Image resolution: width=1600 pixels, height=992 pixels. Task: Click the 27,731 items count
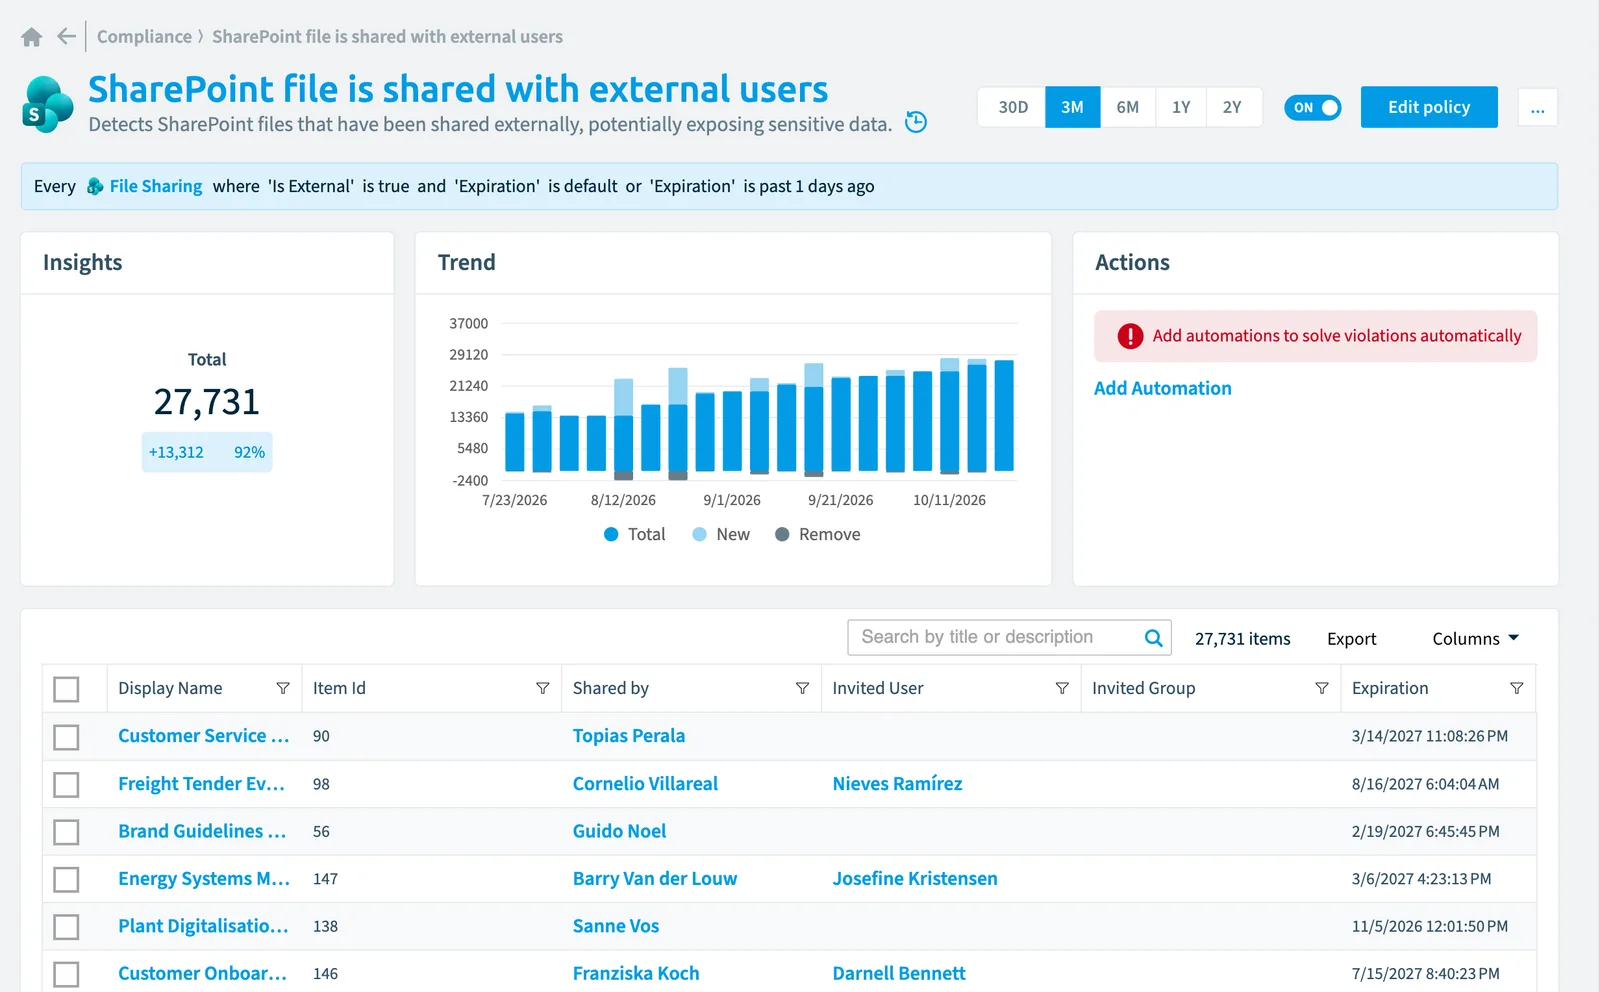[x=1243, y=639]
